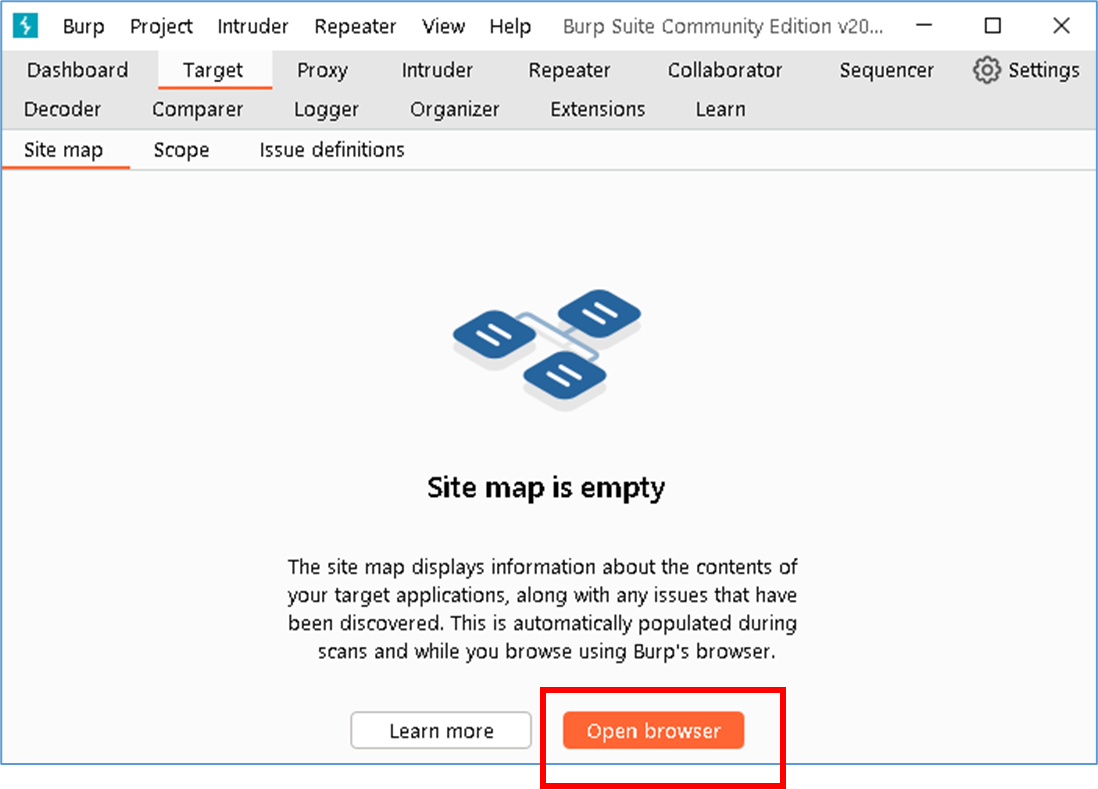Switch to the Collaborator tab

[725, 70]
